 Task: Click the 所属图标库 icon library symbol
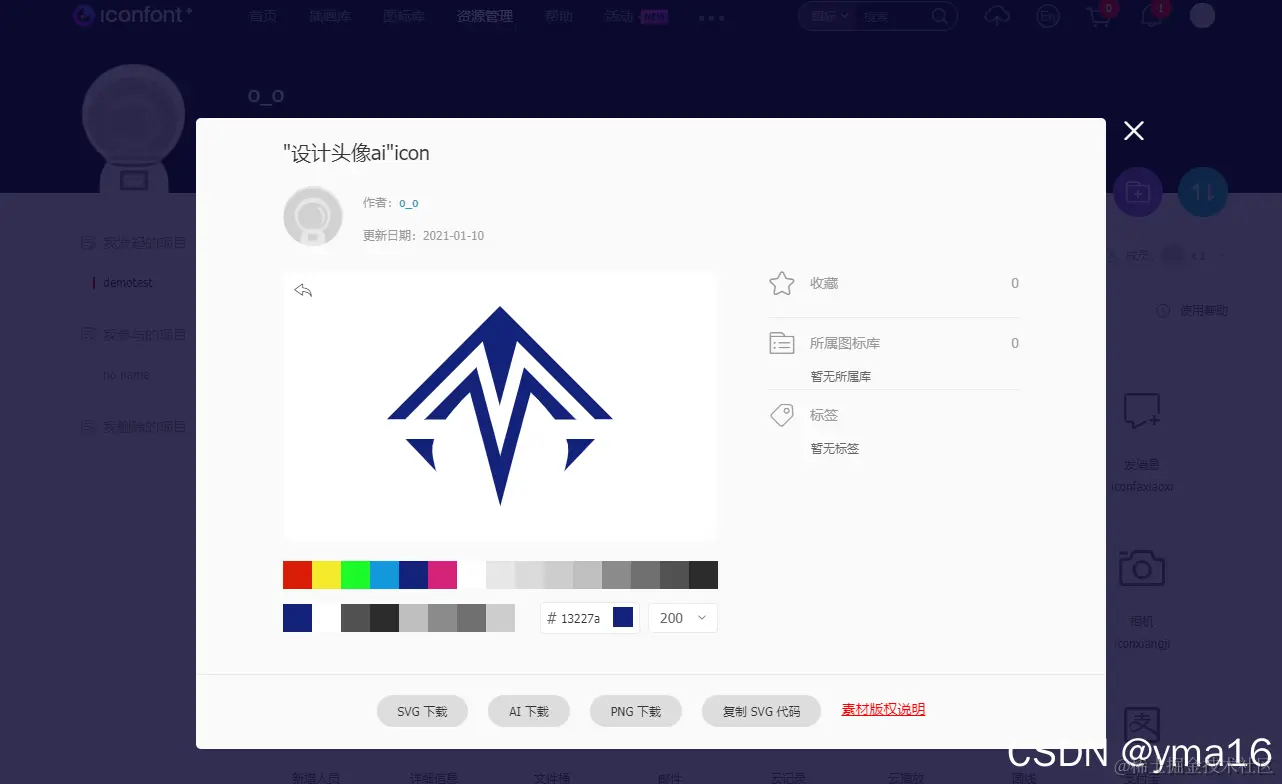point(784,342)
